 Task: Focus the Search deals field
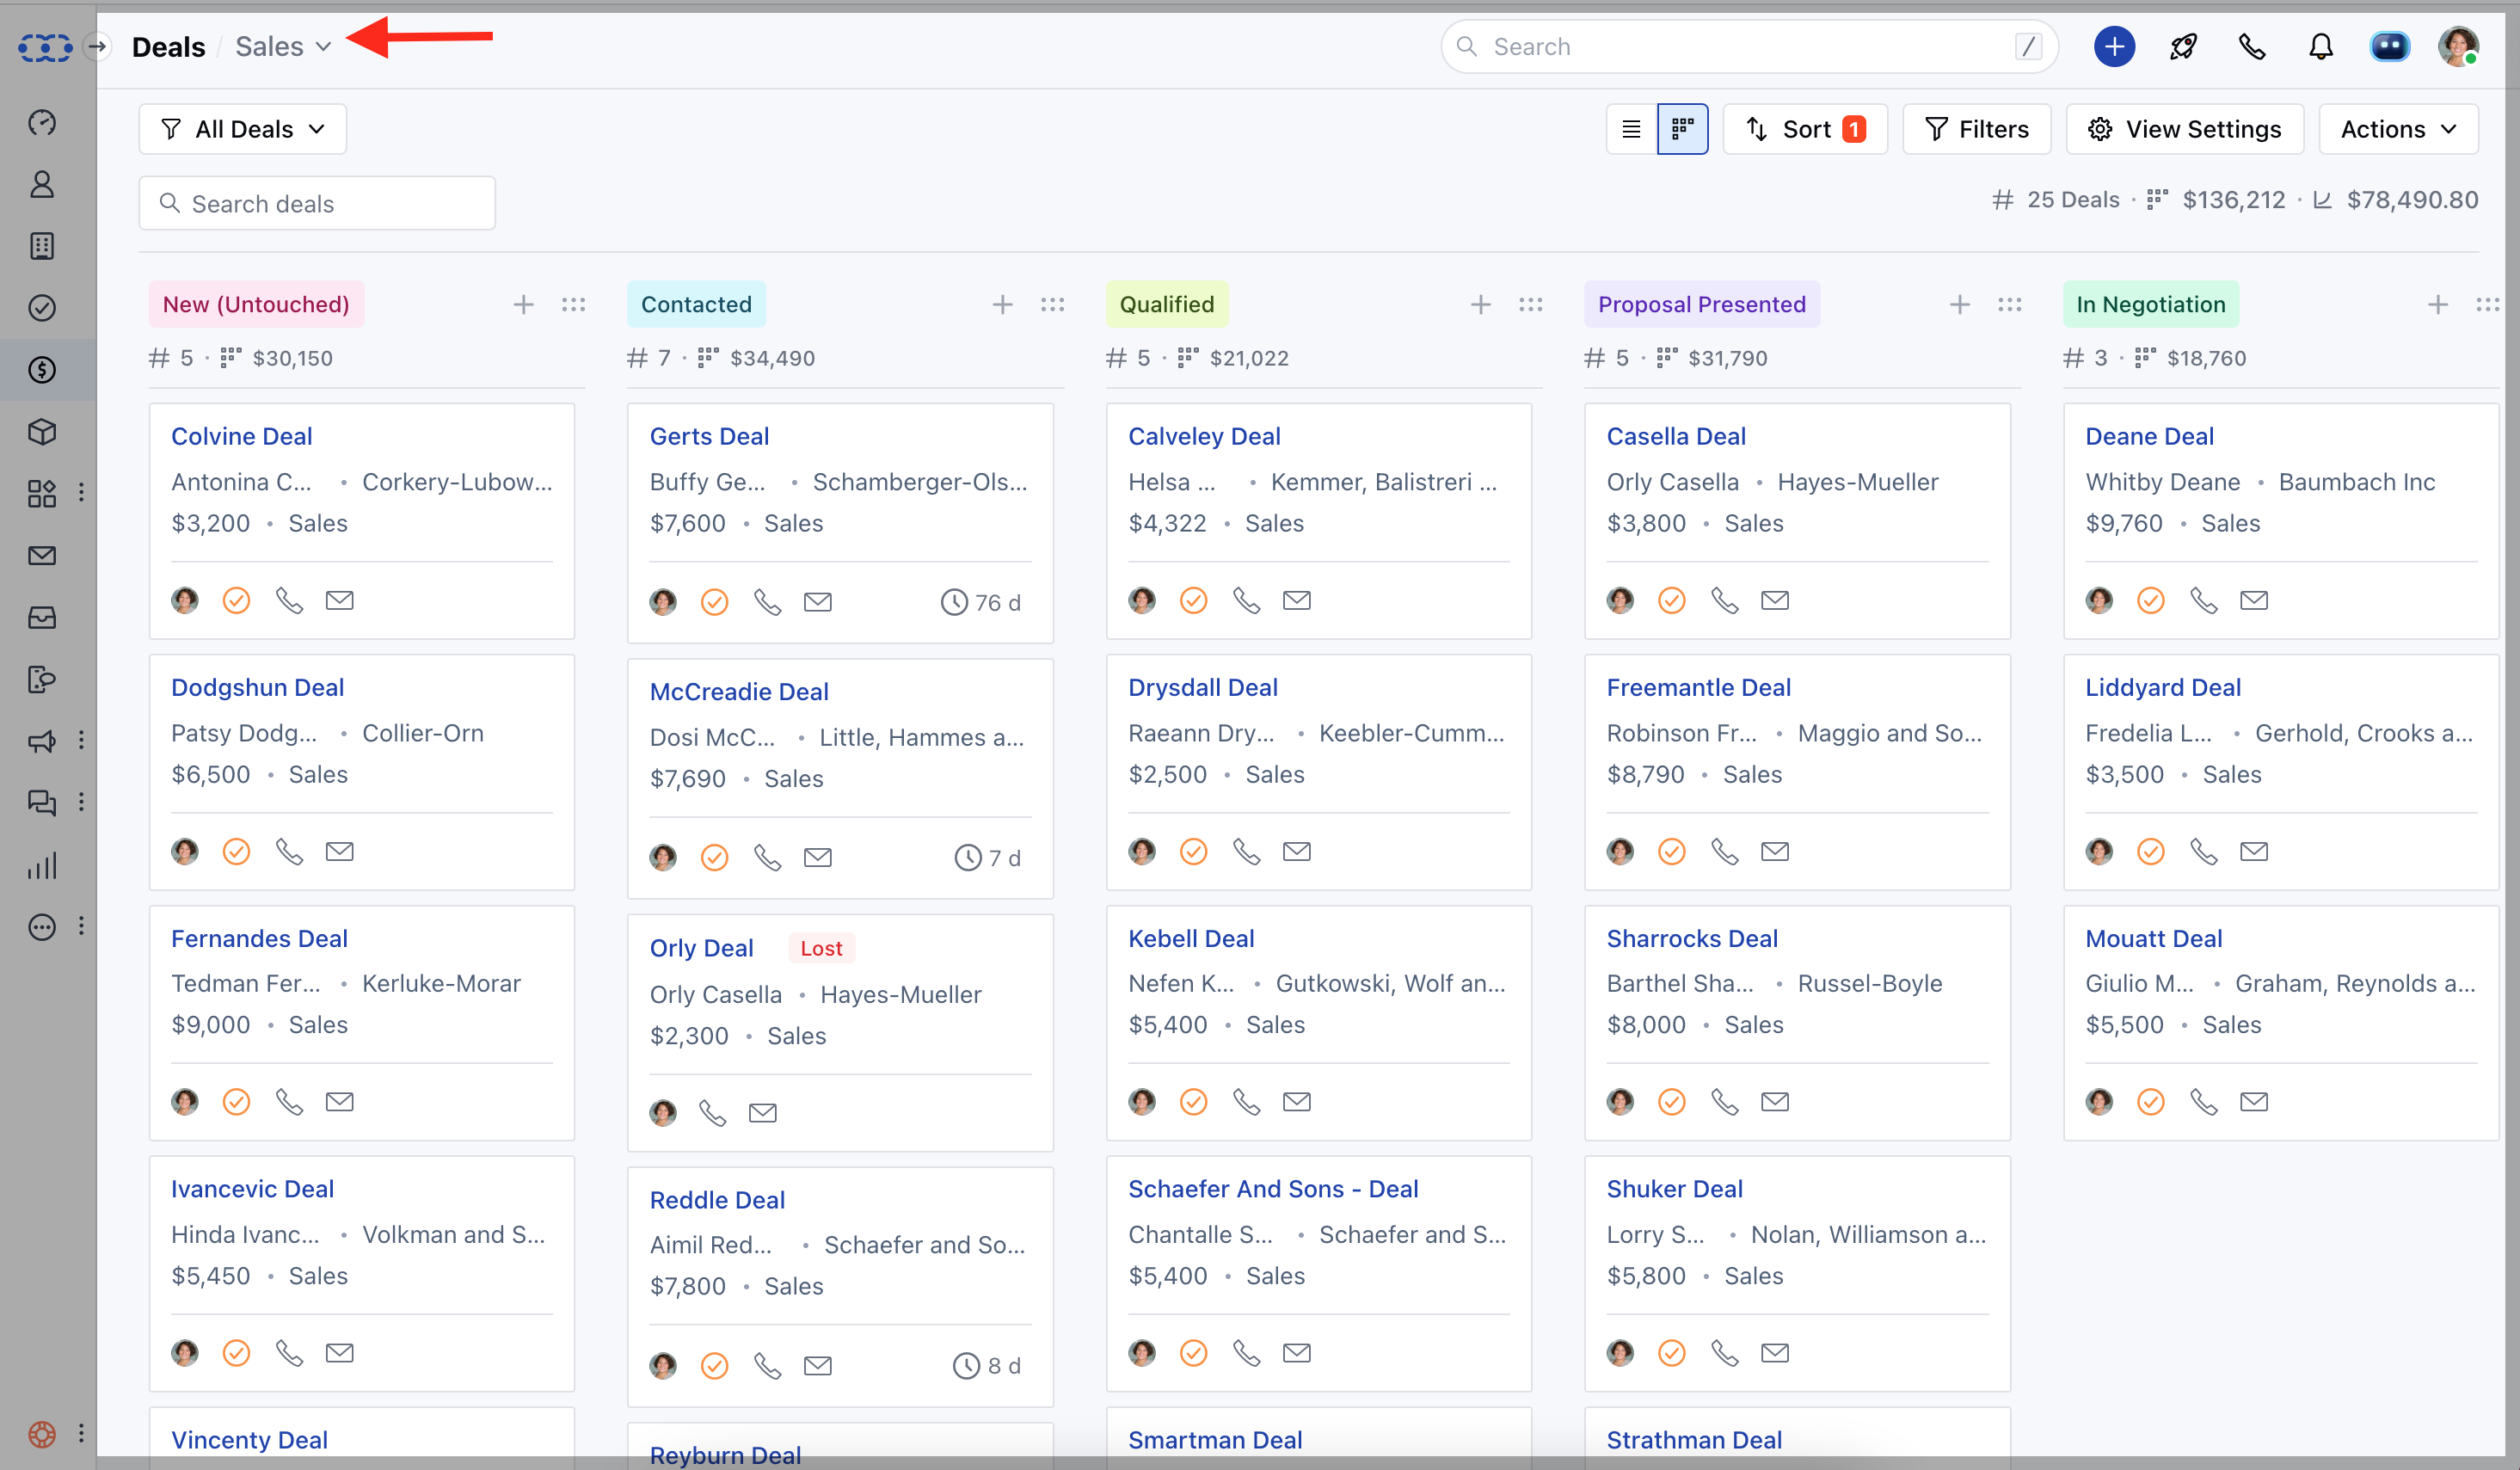pos(317,203)
